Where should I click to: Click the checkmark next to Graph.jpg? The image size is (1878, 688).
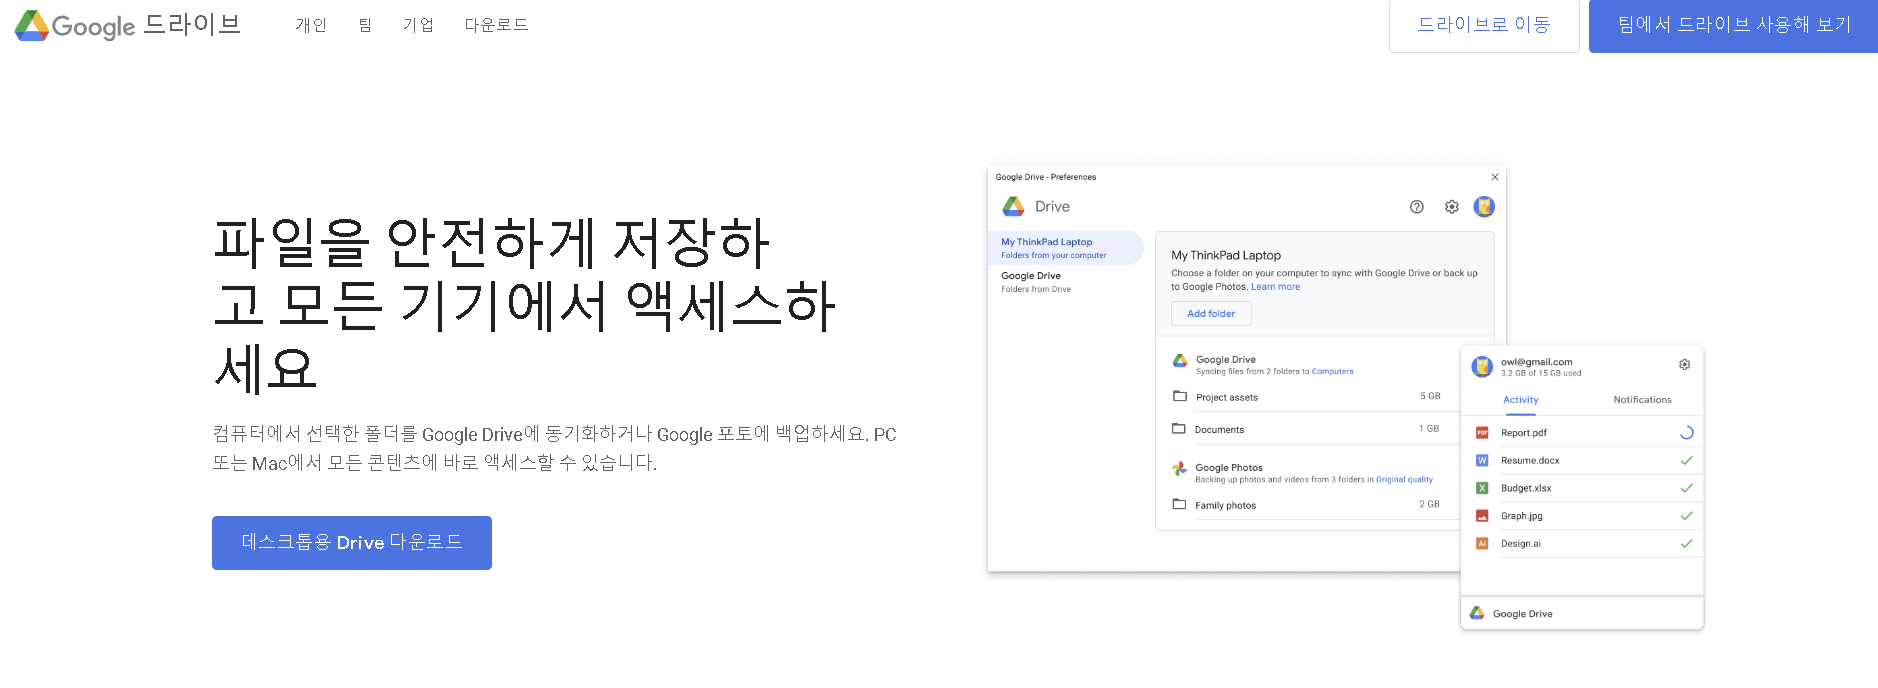click(1686, 516)
